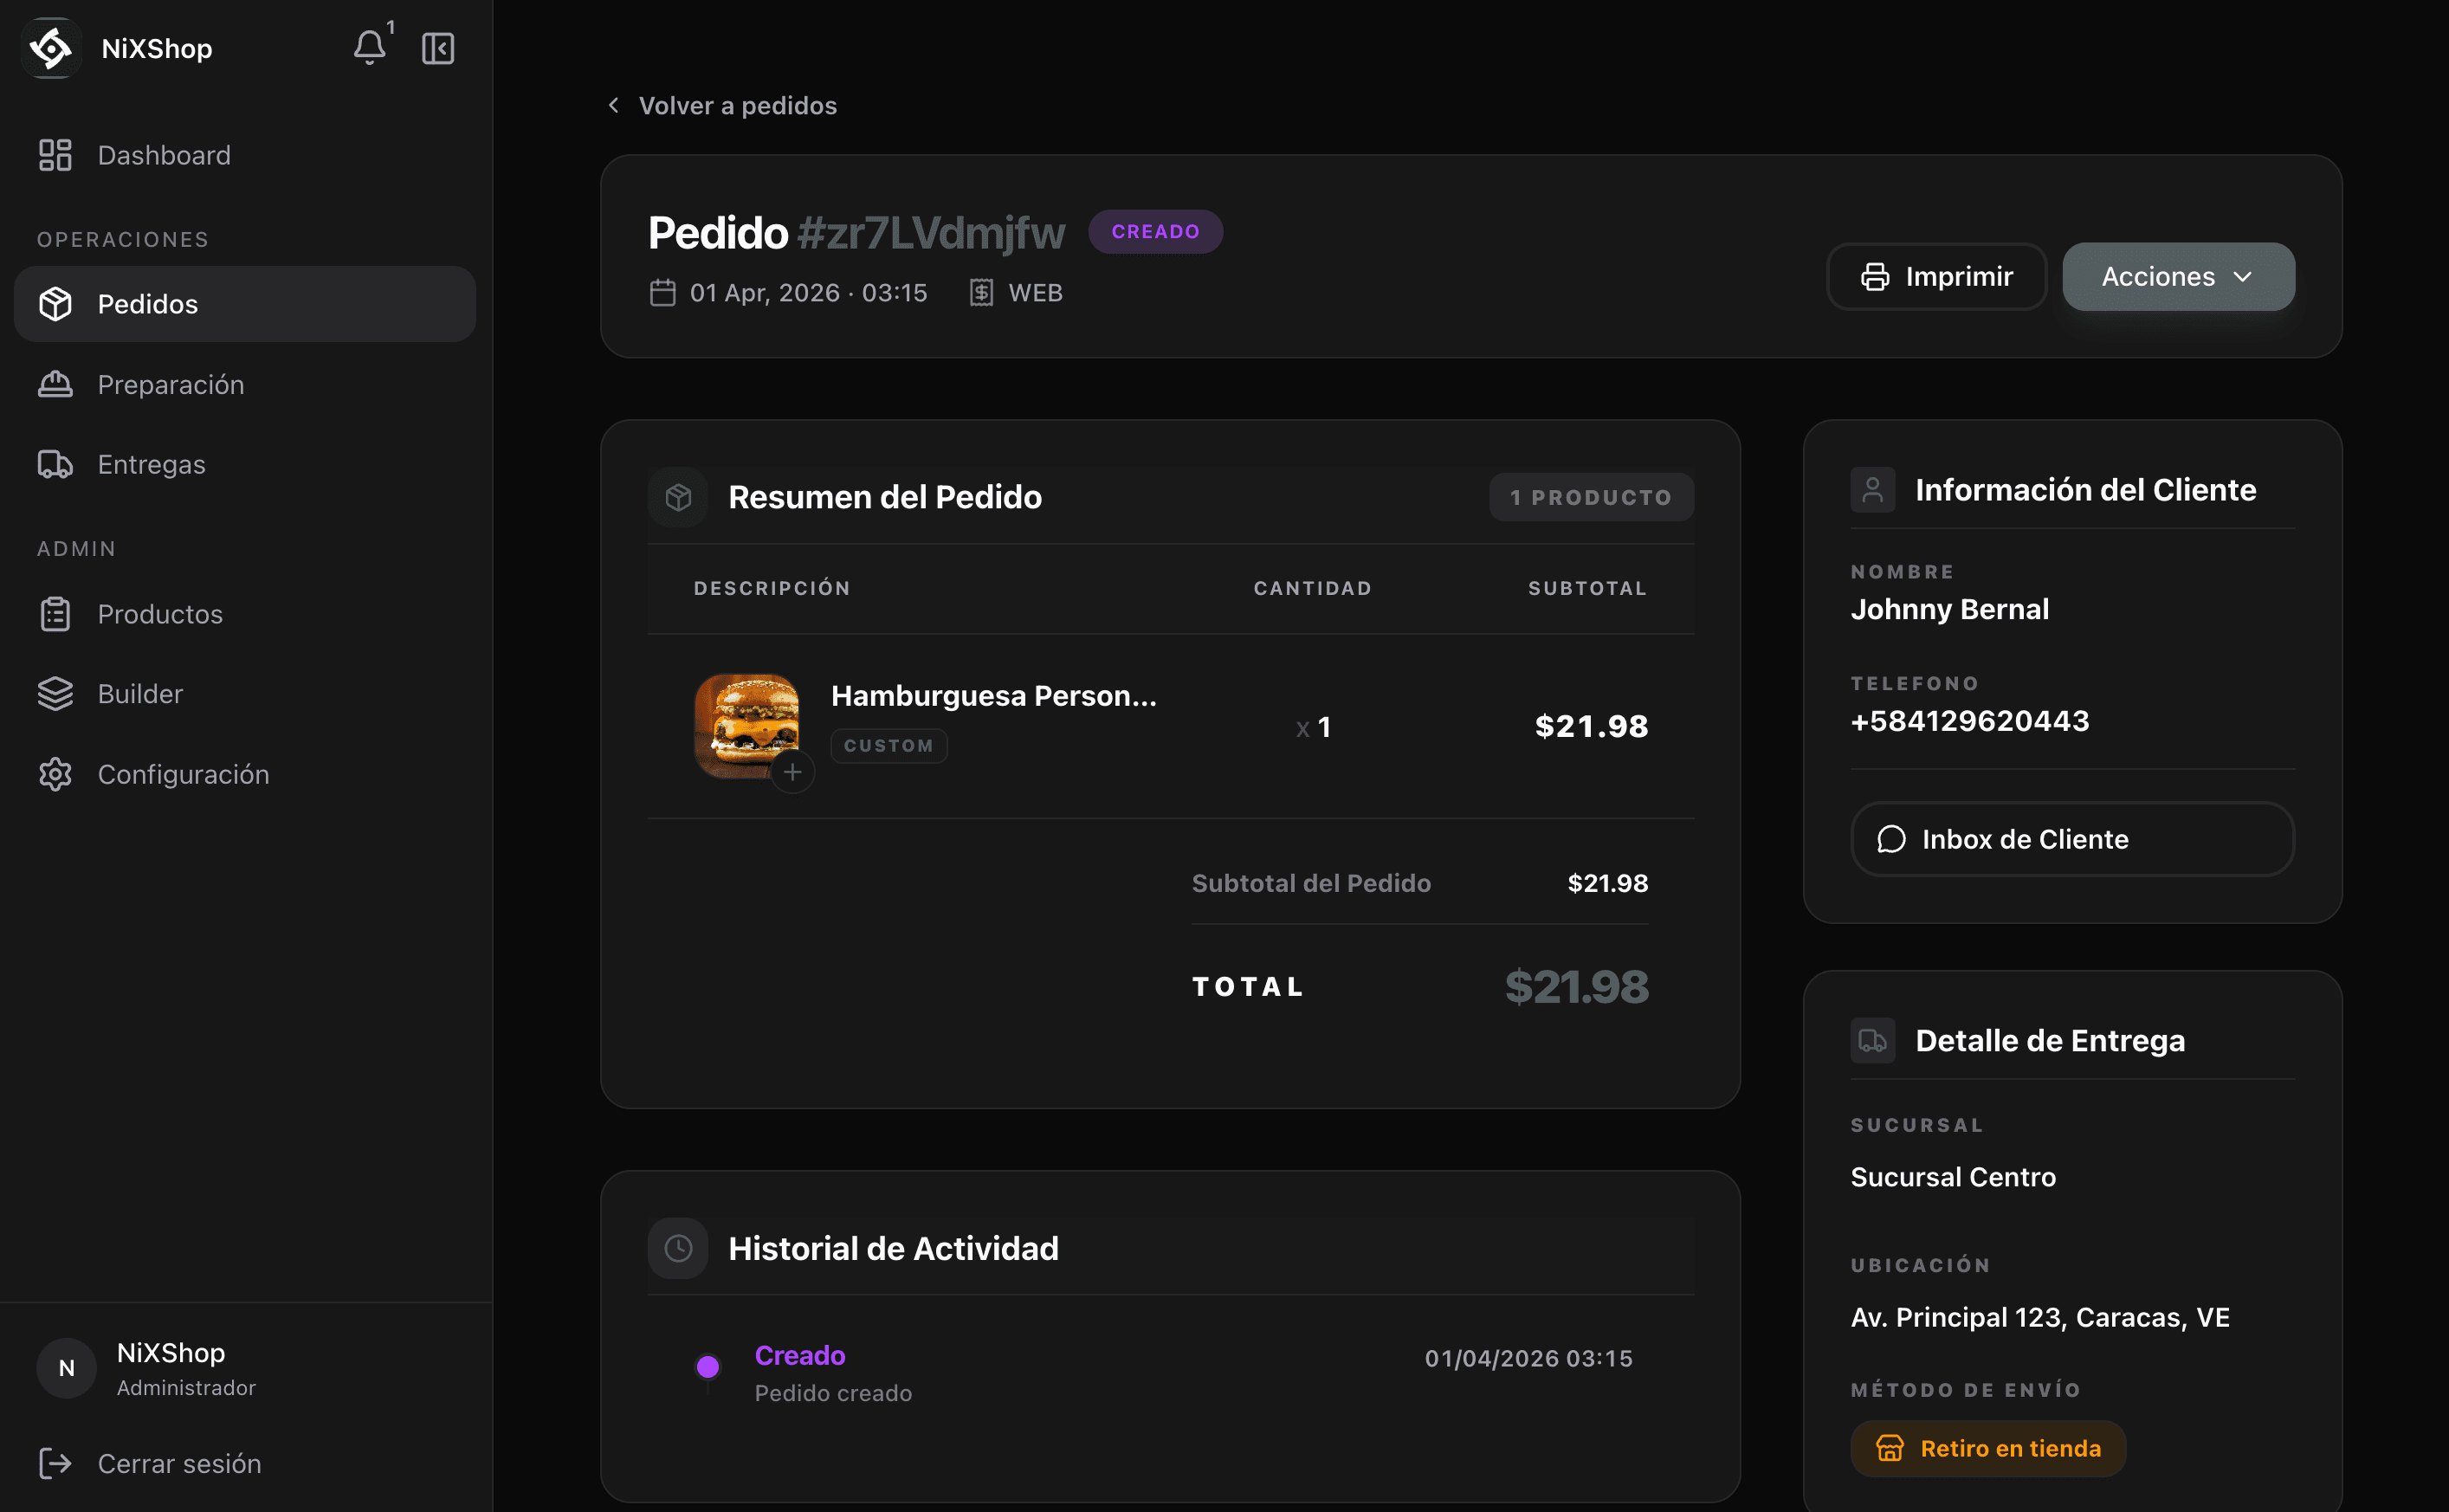The width and height of the screenshot is (2449, 1512).
Task: Open Productos from the Admin section
Action: point(160,614)
